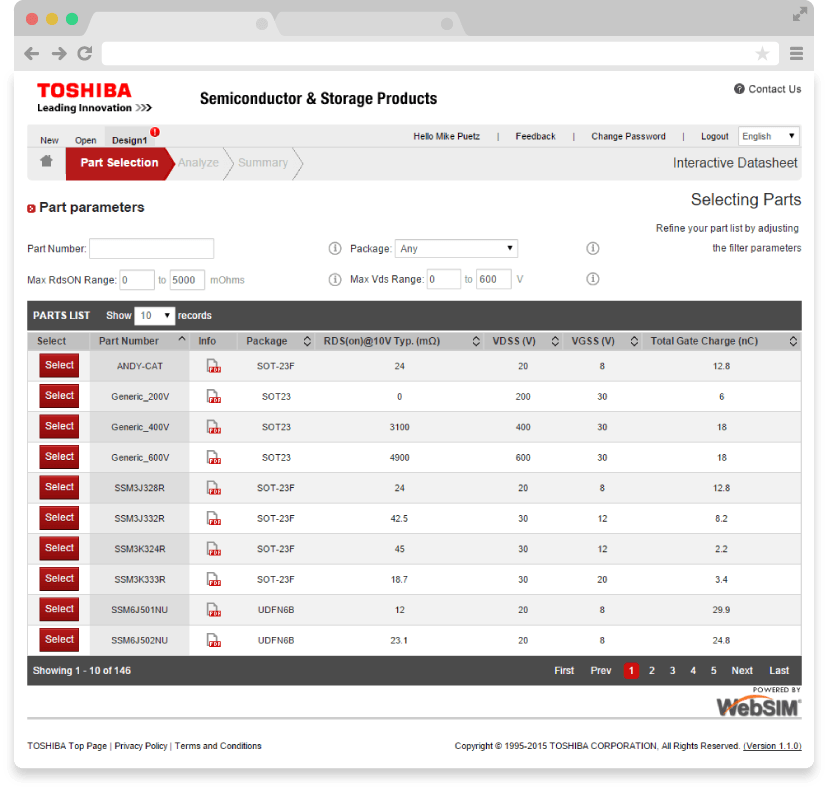Screen dimensions: 827x792
Task: Click the browser address bar
Action: (440, 53)
